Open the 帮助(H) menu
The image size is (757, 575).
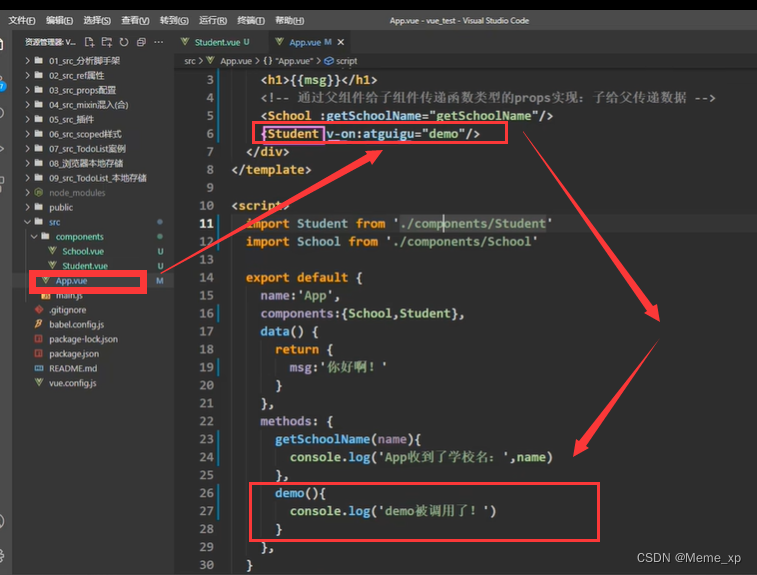pos(290,21)
